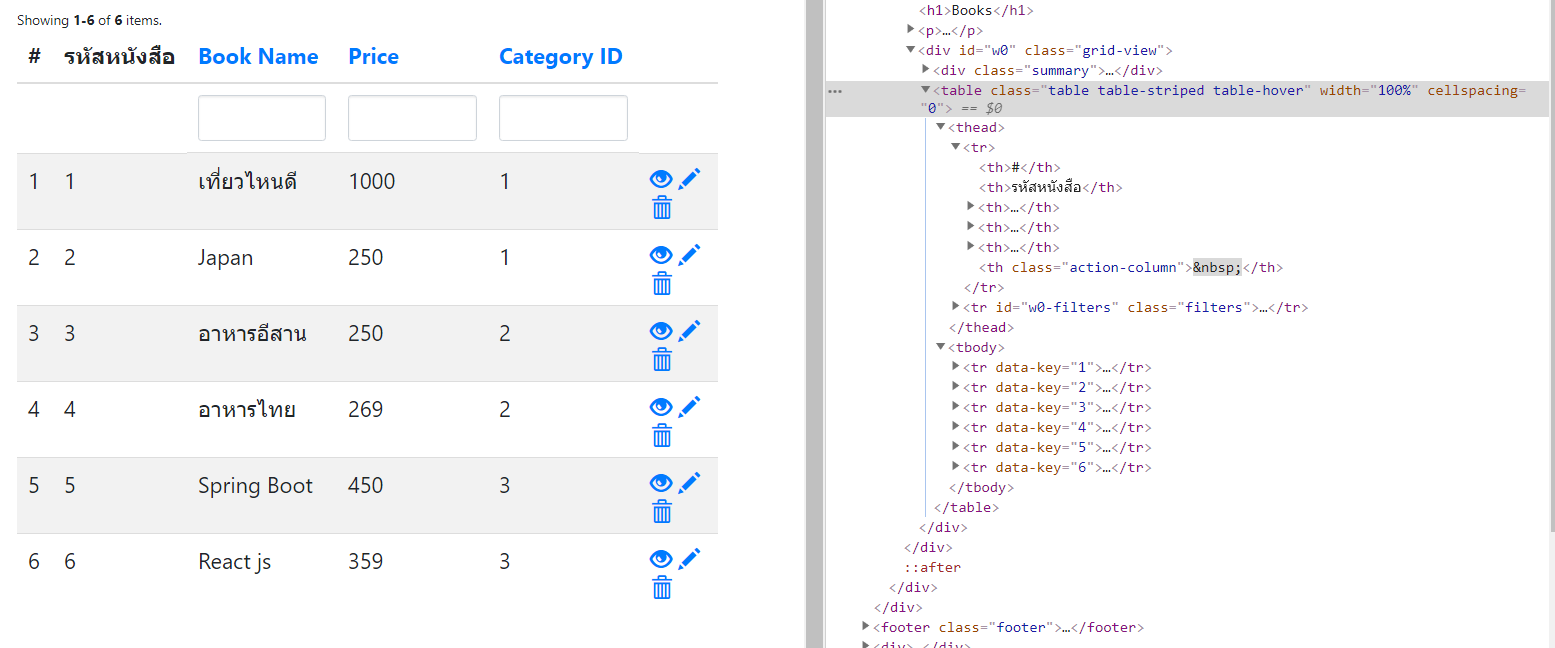Click the trash icon for the Japan book
Image resolution: width=1555 pixels, height=648 pixels.
661,283
